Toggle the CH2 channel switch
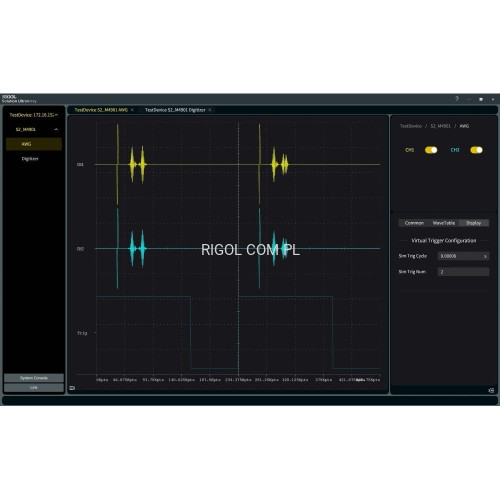 (x=476, y=150)
